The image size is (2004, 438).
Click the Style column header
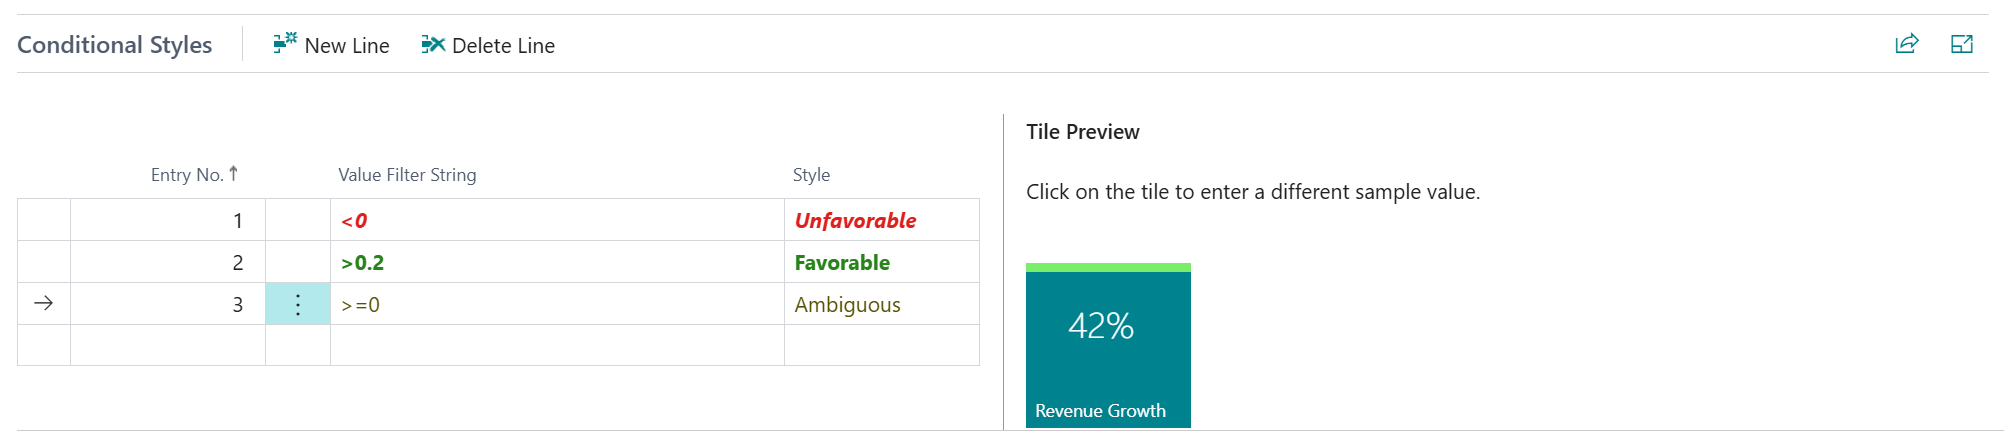(811, 175)
